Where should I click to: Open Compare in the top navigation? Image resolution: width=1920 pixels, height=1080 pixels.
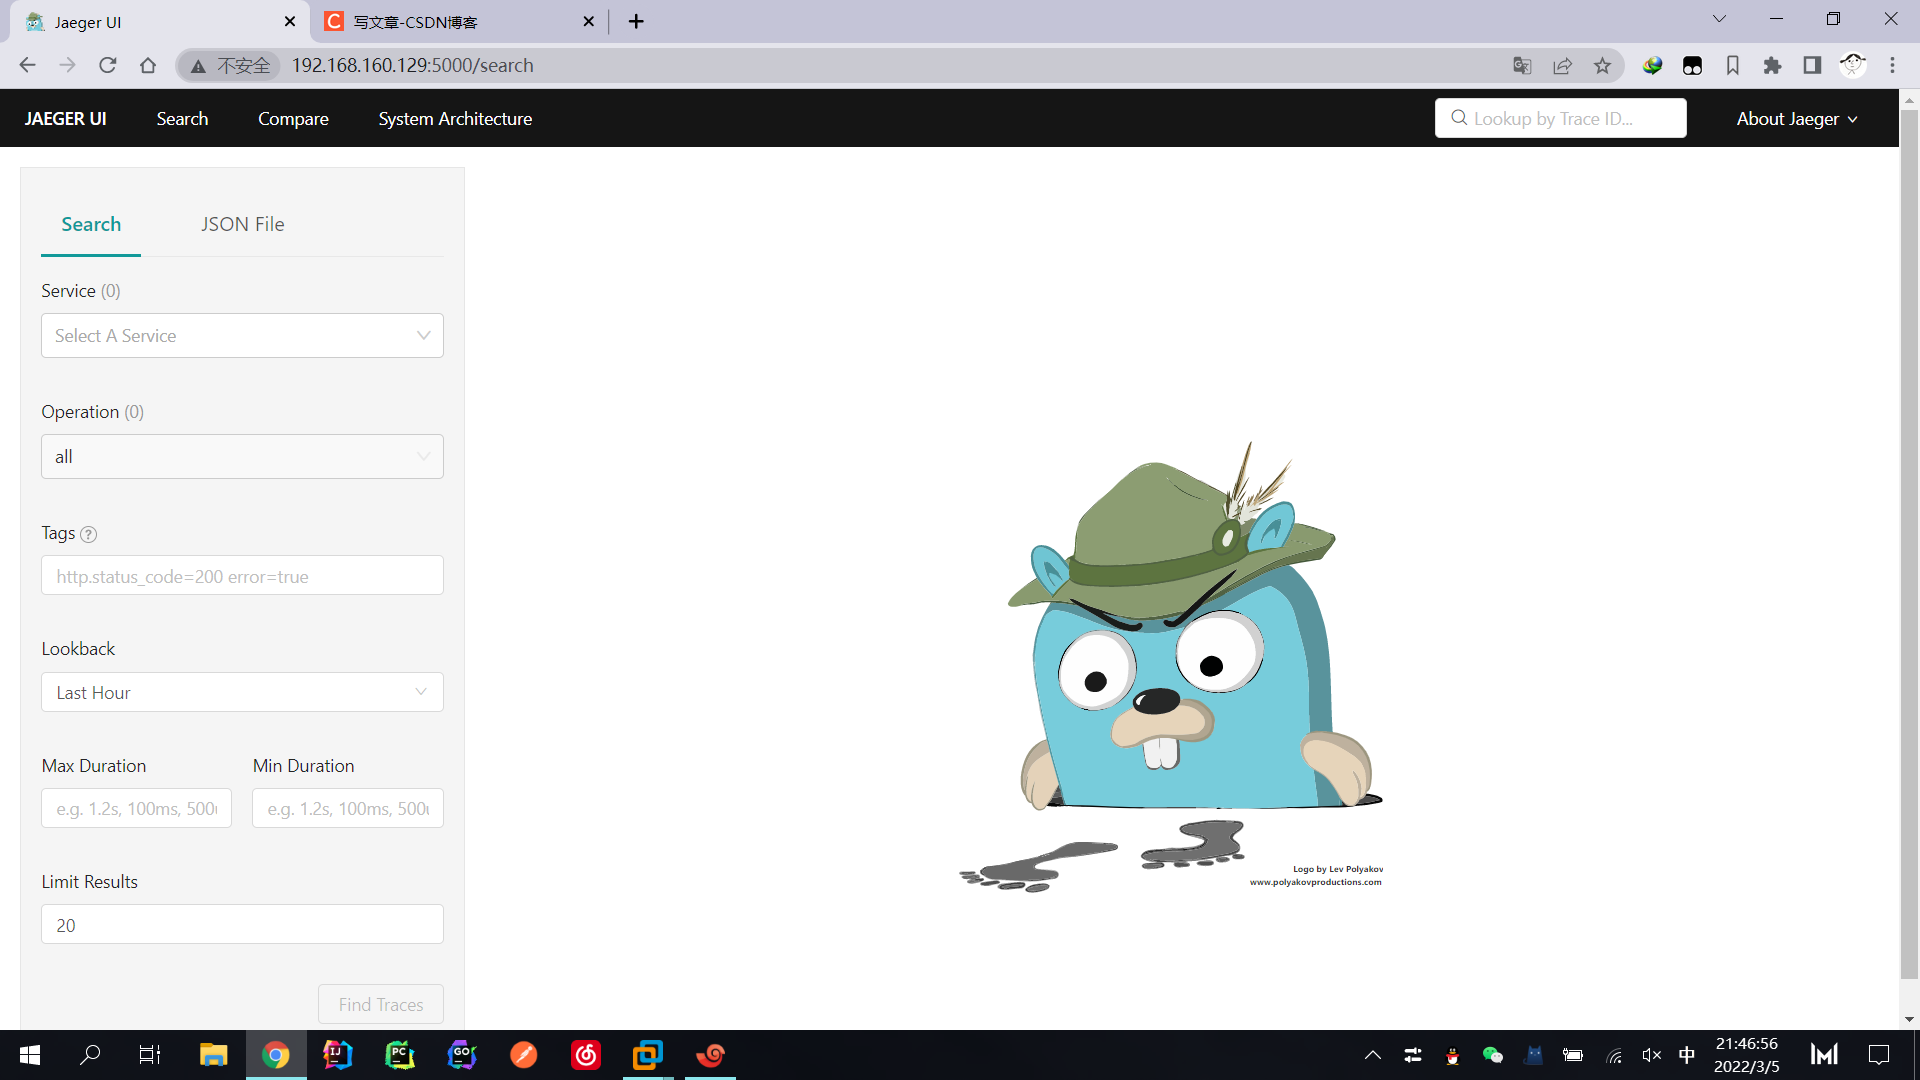tap(293, 119)
